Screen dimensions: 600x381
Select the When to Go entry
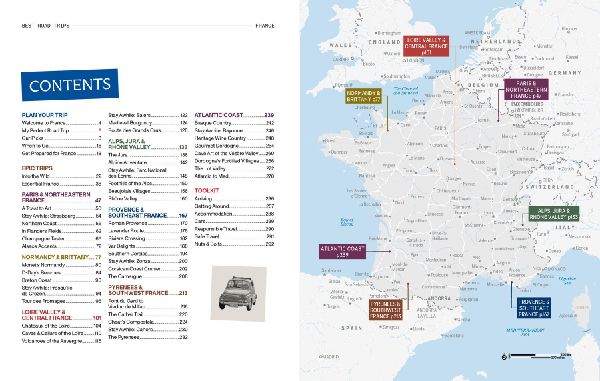(62, 146)
